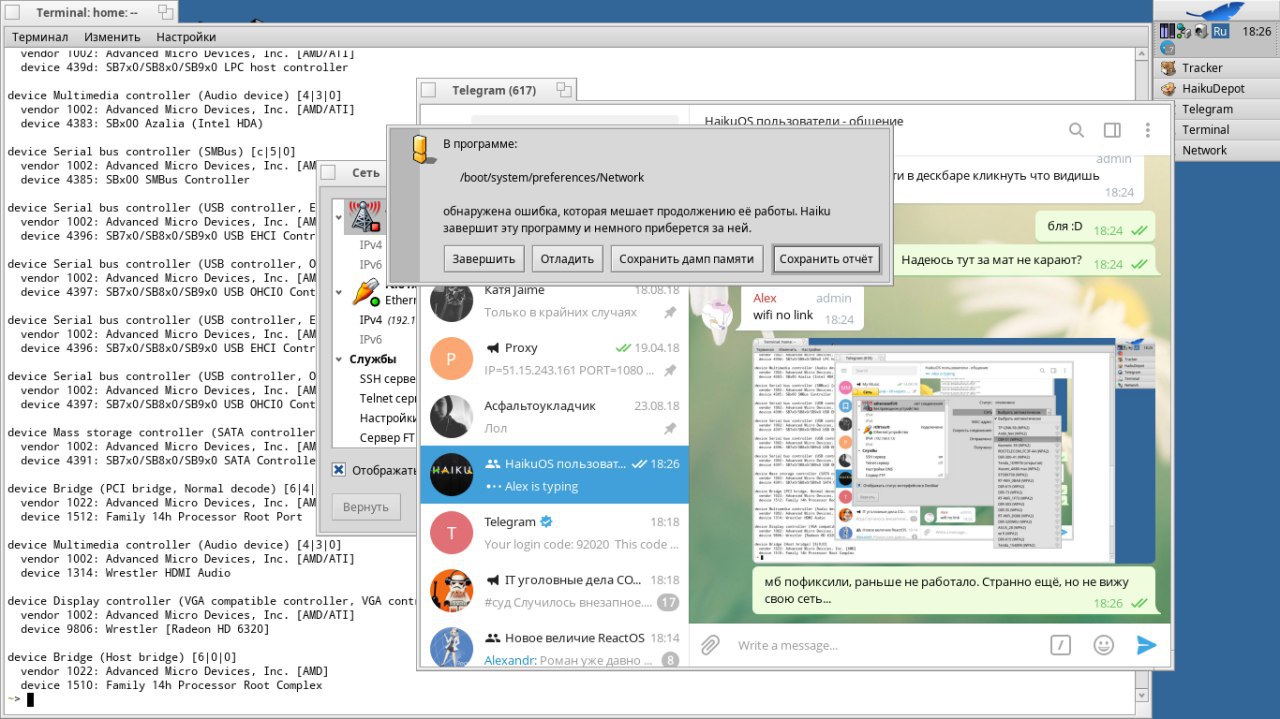Collapse the Службы tree section
Viewport: 1280px width, 719px height.
[x=339, y=359]
